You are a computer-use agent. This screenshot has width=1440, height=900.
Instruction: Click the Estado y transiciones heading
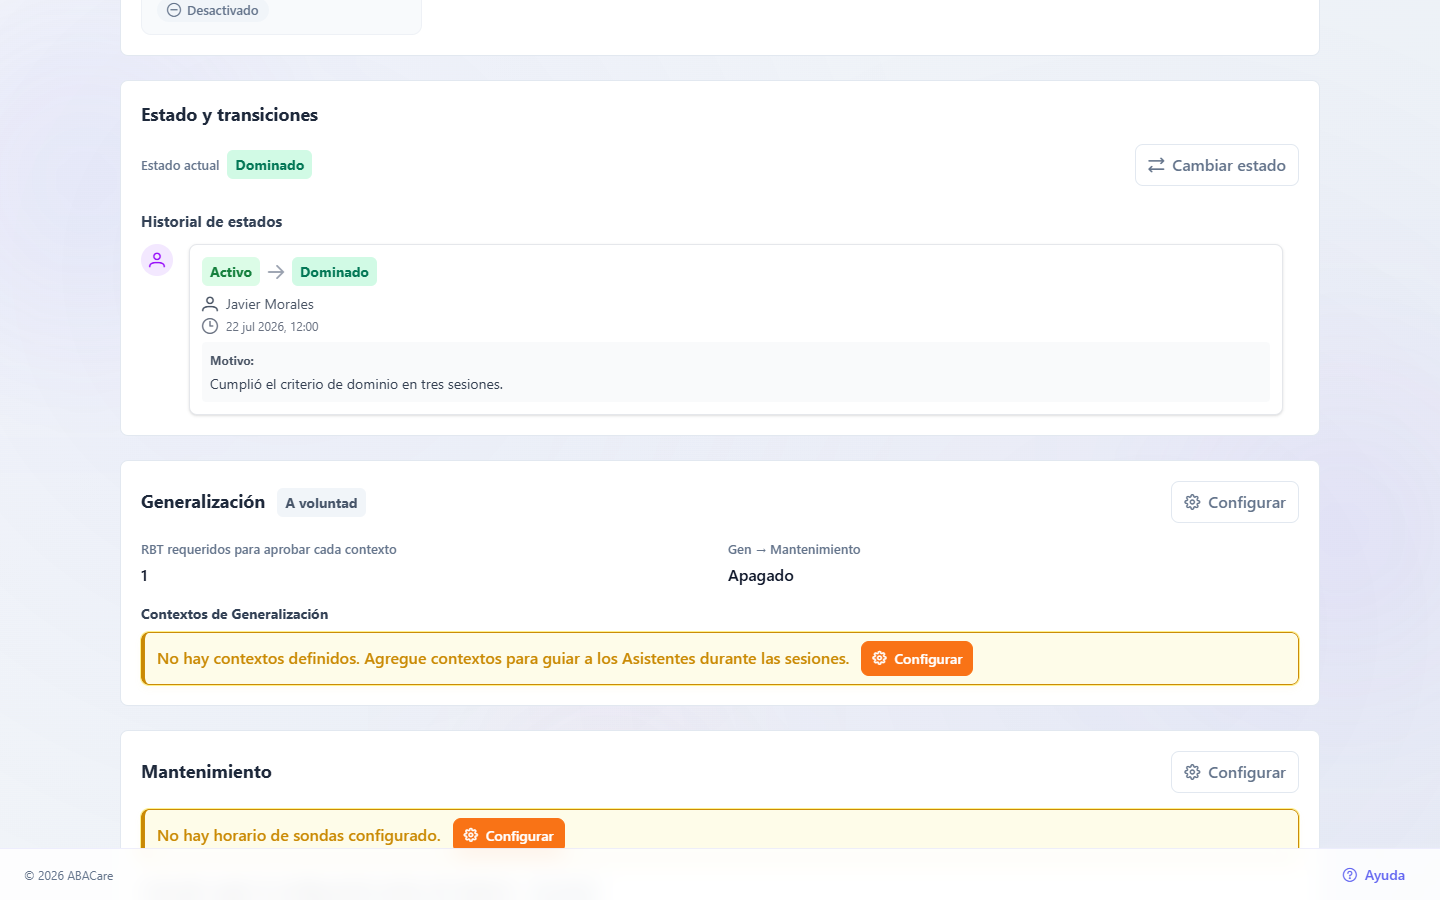229,115
